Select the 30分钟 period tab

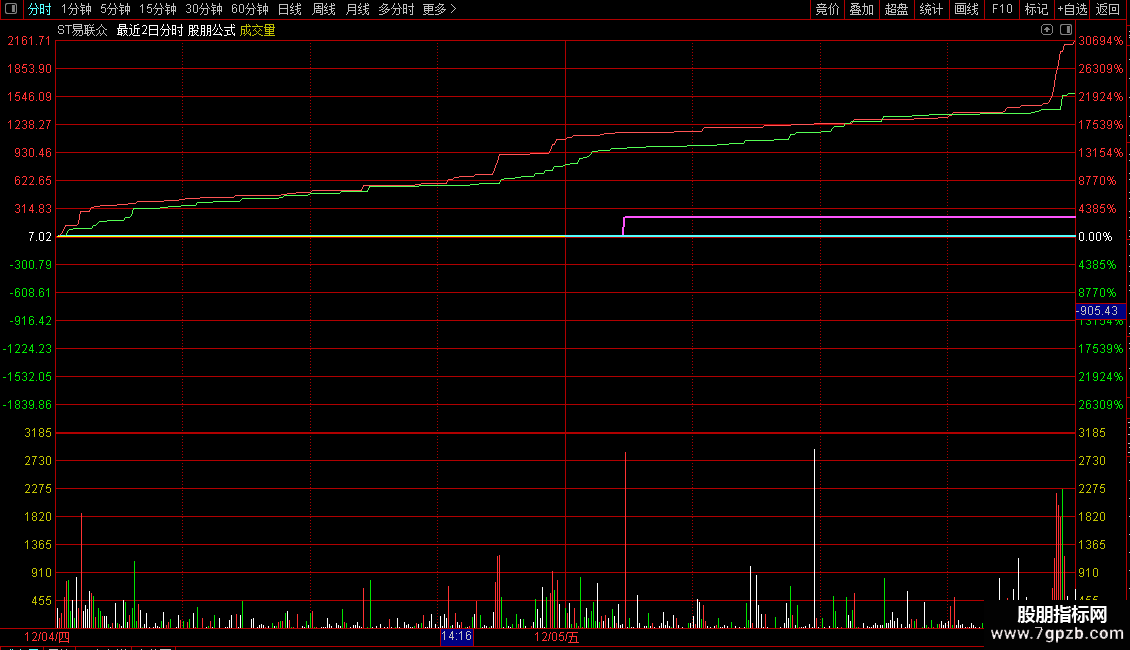pyautogui.click(x=203, y=9)
